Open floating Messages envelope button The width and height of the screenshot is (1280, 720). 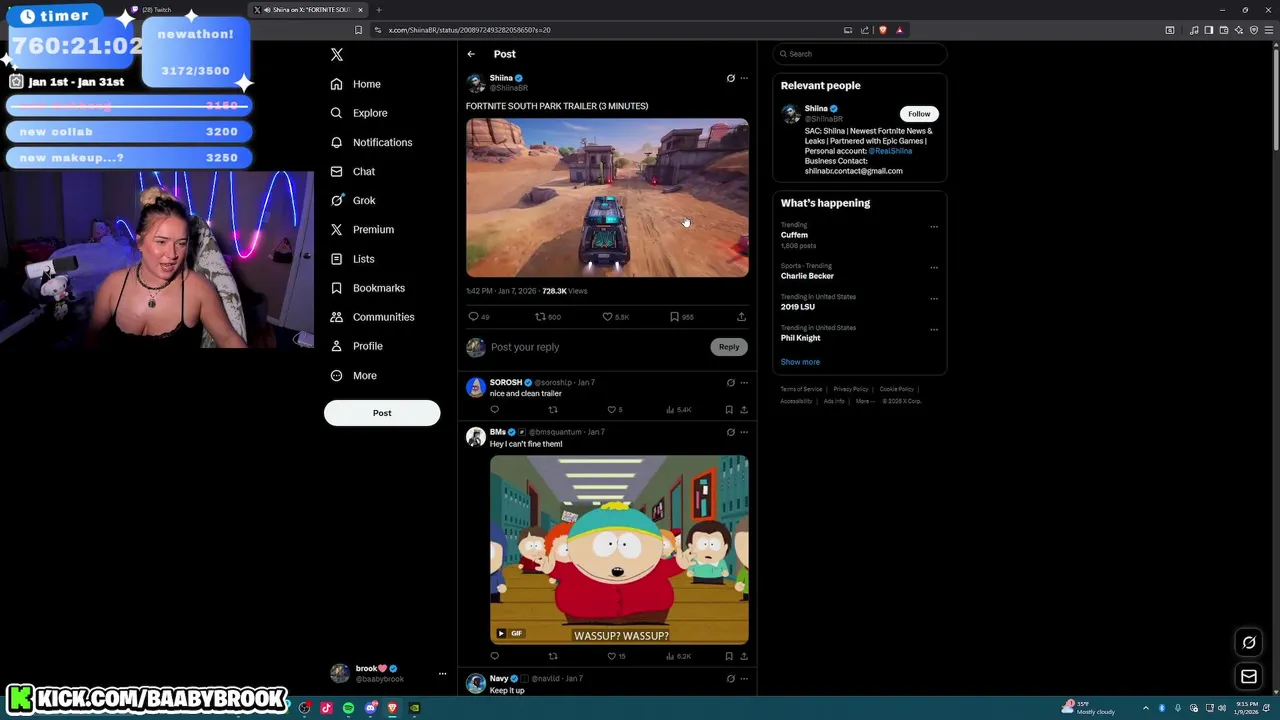[x=1249, y=677]
